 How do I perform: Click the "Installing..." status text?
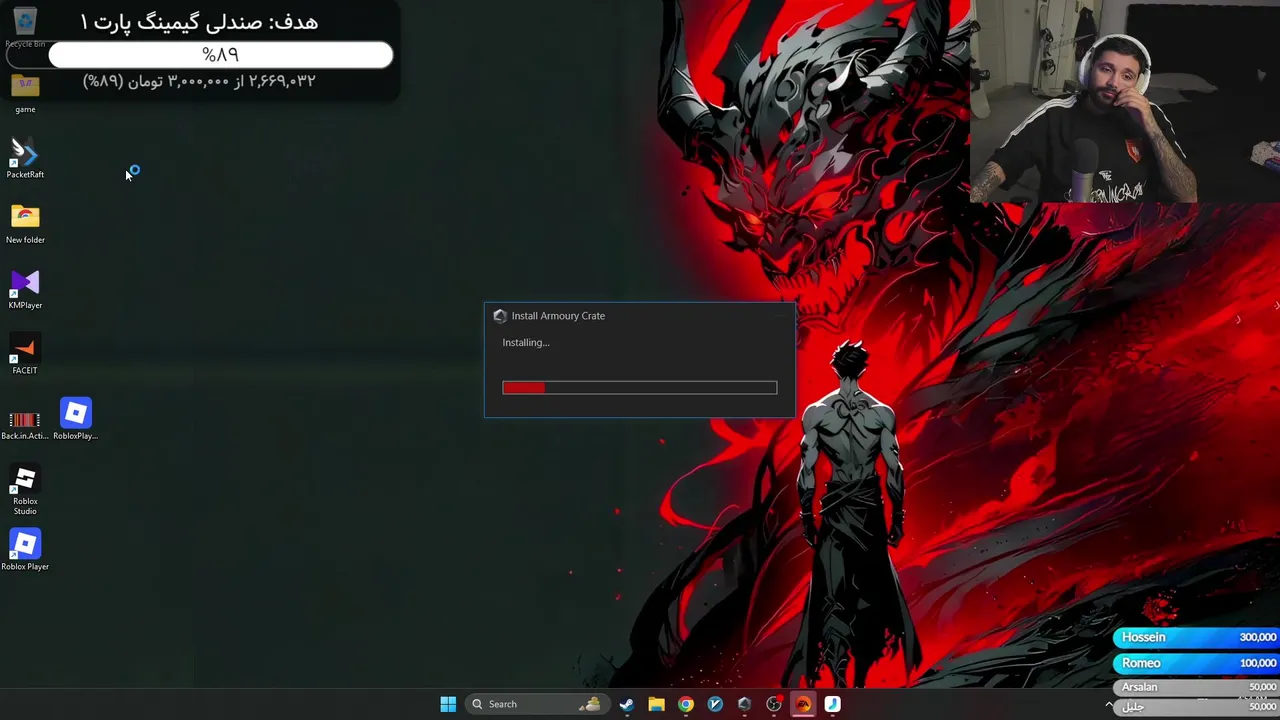[526, 343]
